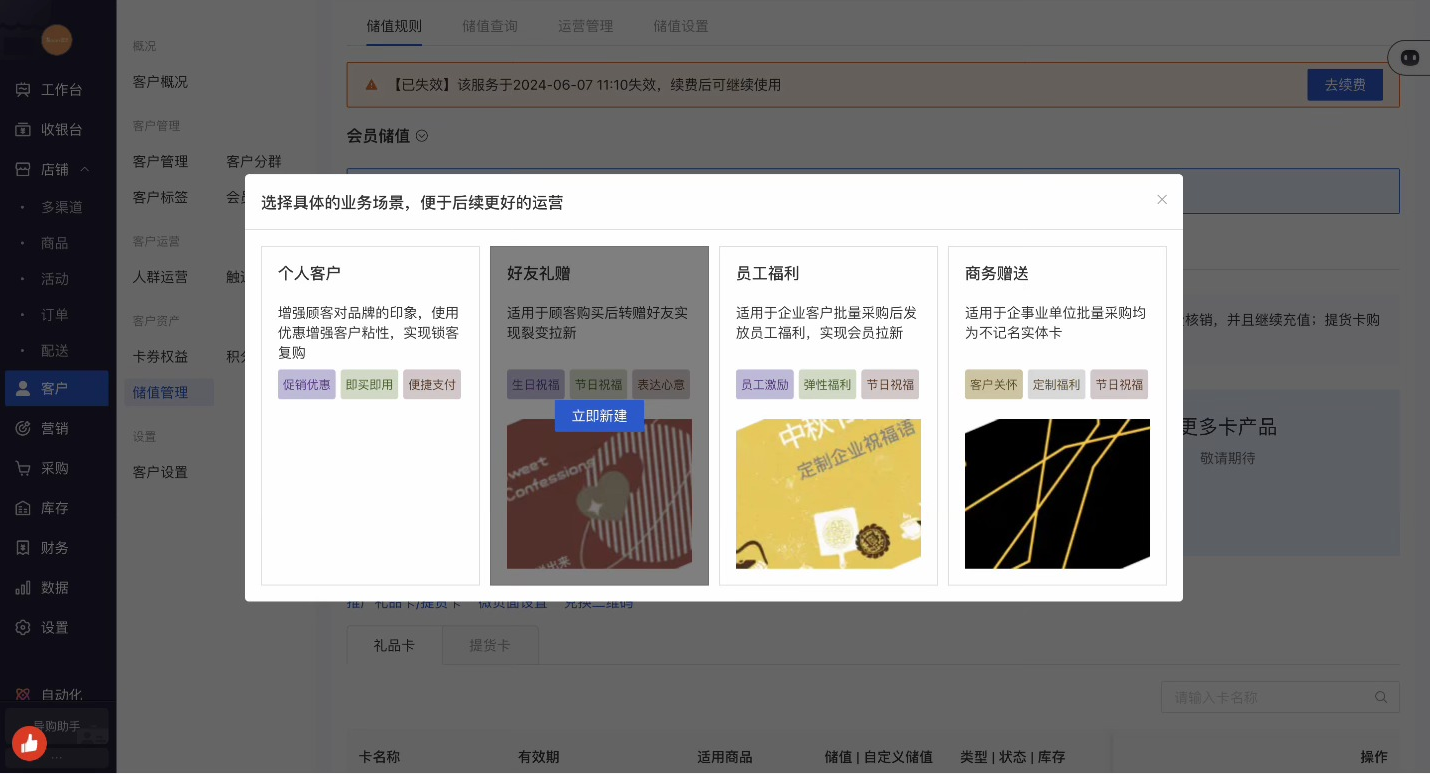This screenshot has height=774, width=1430.
Task: Open the 工作台 workbench sidebar icon
Action: click(x=23, y=90)
